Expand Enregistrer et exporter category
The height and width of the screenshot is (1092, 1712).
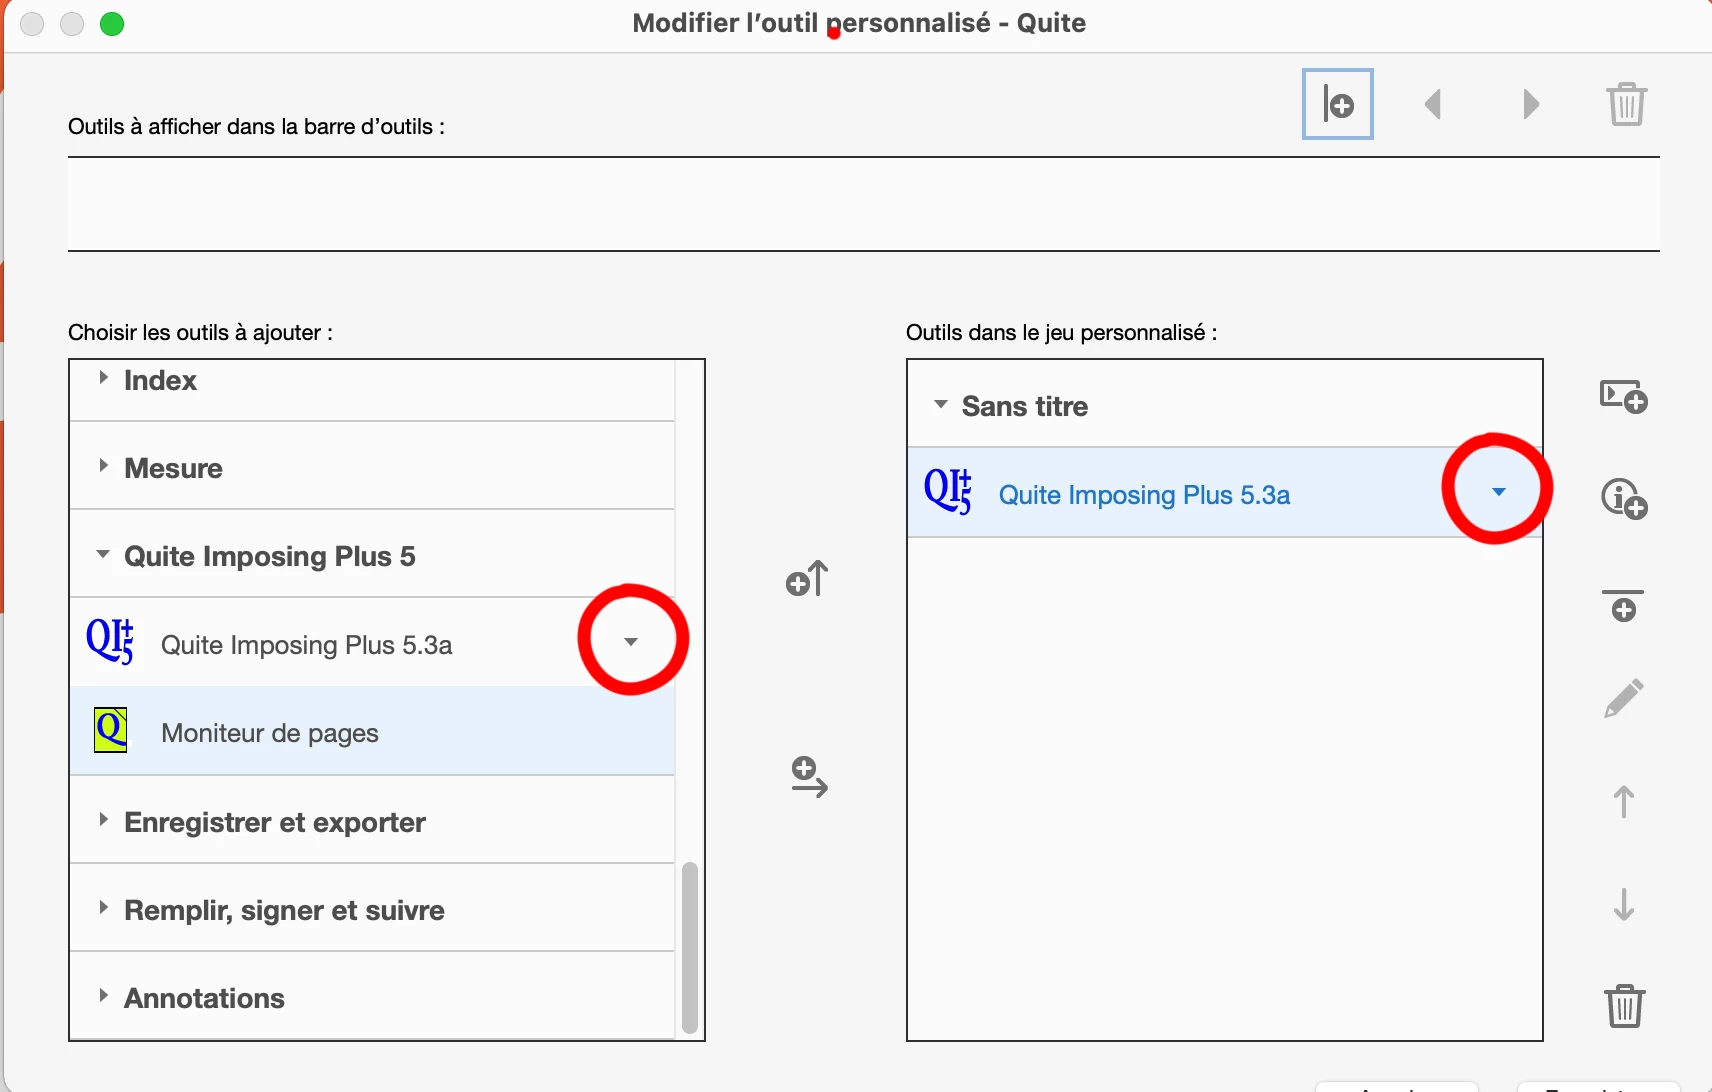tap(103, 820)
